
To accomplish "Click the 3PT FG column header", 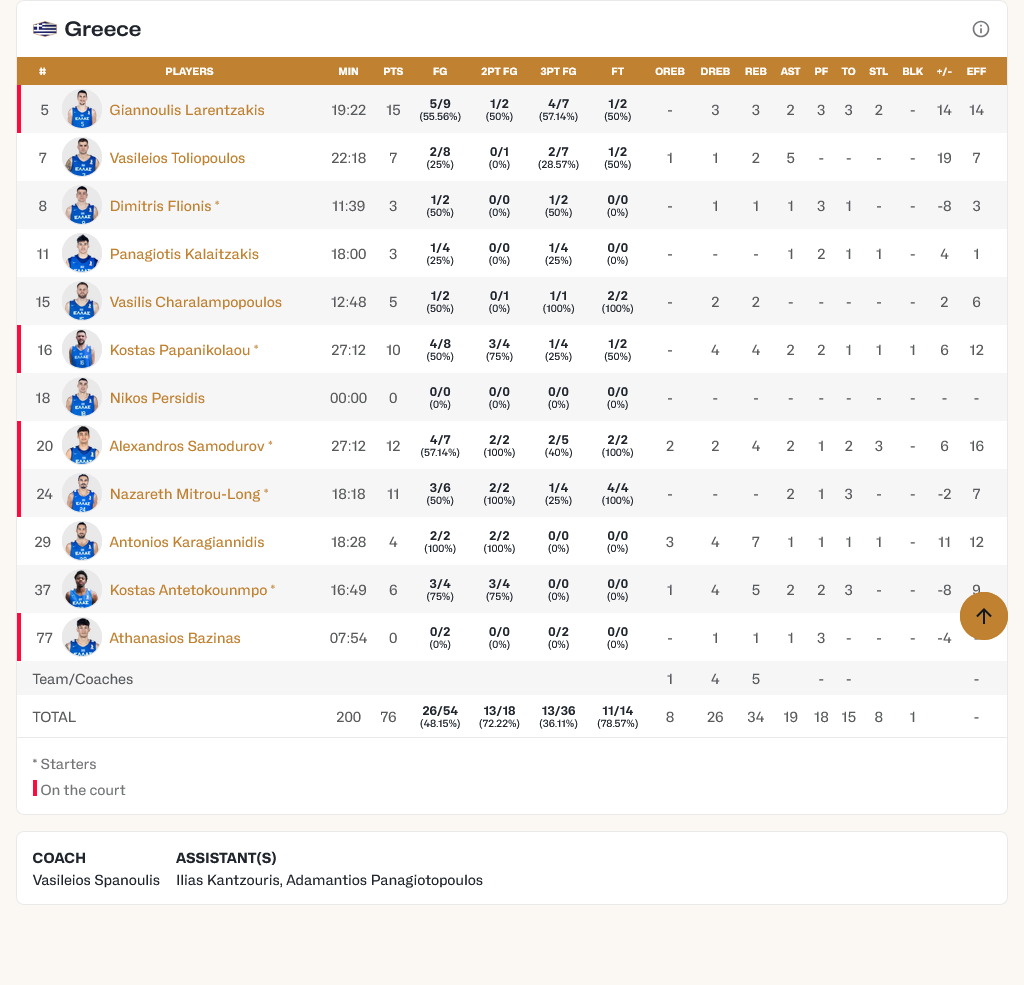I will 558,72.
